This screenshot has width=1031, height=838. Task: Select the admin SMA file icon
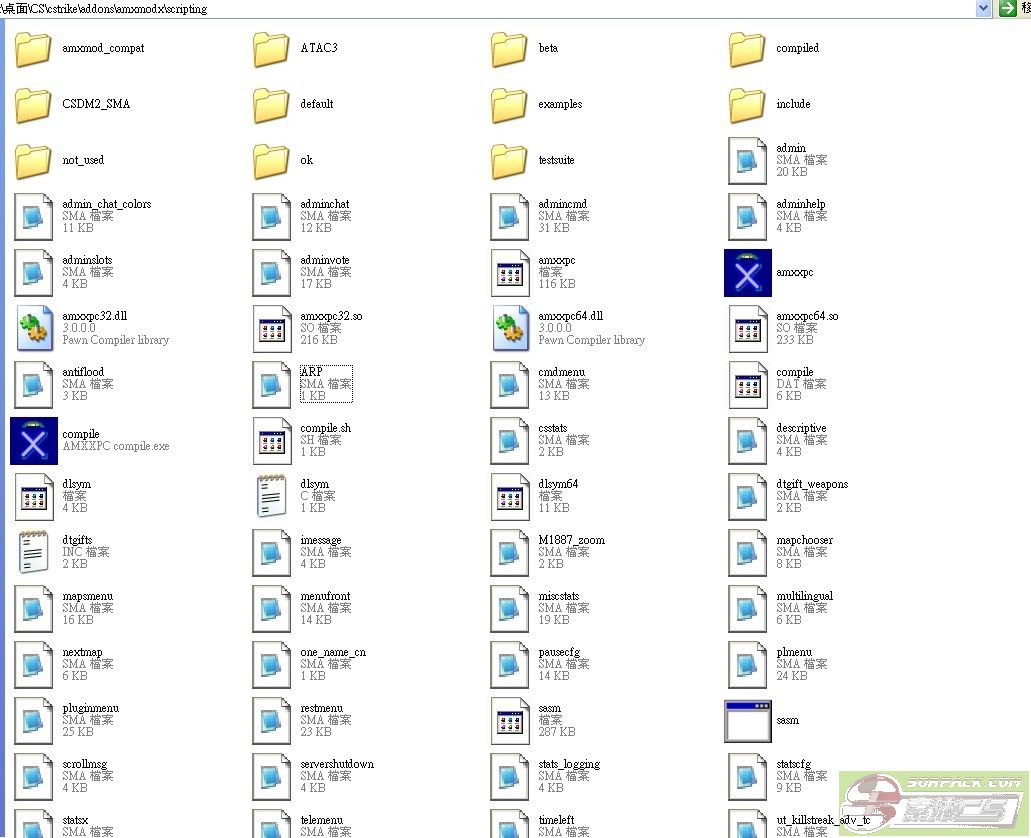[x=748, y=160]
